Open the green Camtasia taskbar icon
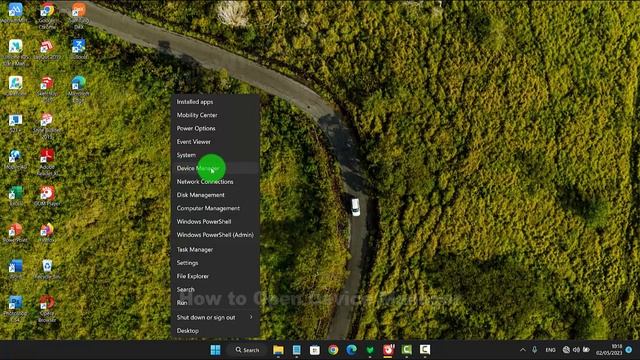640x360 pixels. (407, 350)
